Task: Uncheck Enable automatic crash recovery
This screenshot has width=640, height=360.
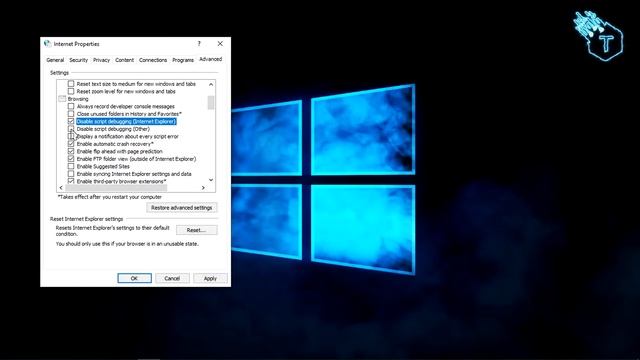Action: pos(71,144)
